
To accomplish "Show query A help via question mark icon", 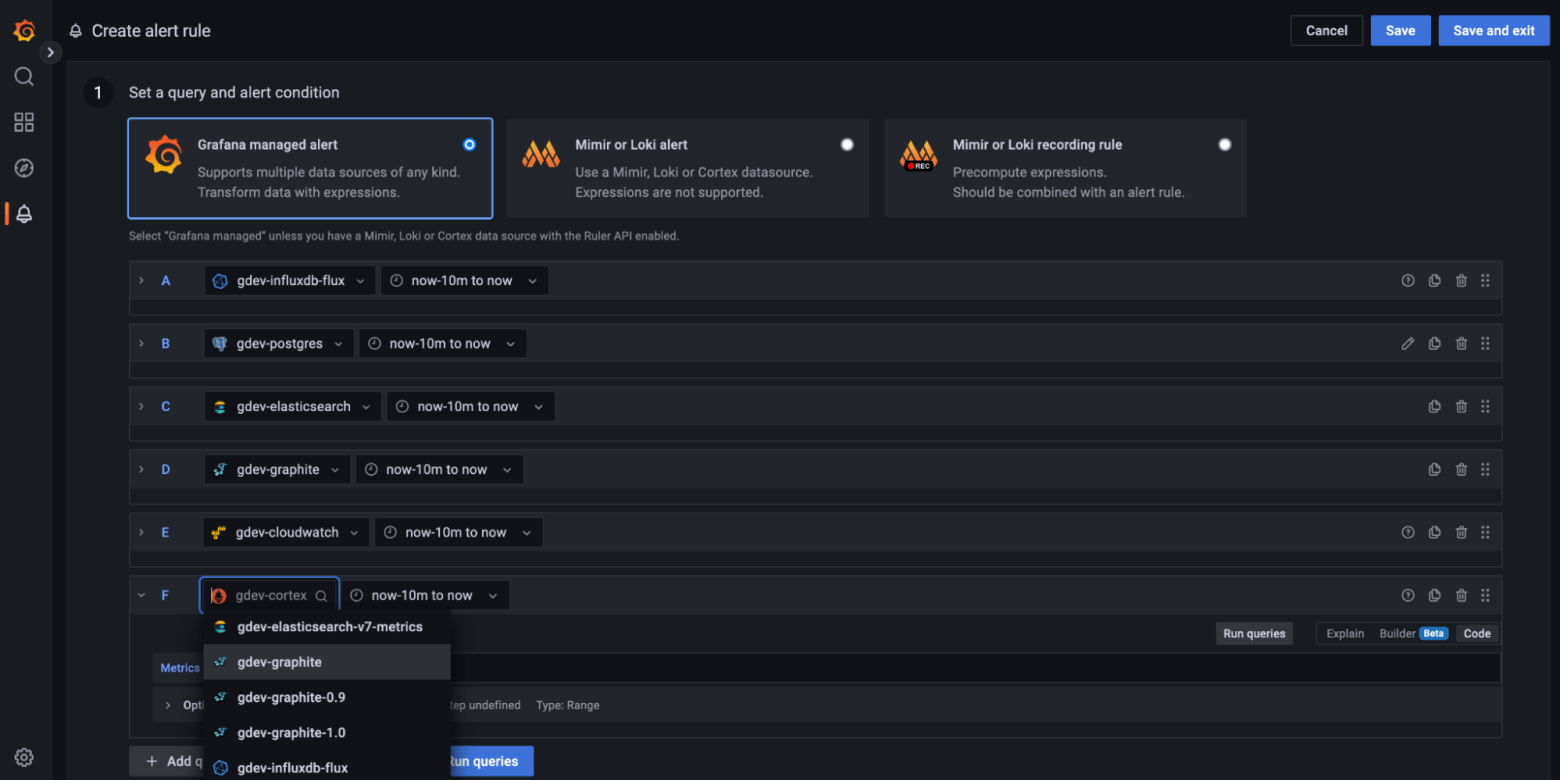I will [x=1408, y=280].
